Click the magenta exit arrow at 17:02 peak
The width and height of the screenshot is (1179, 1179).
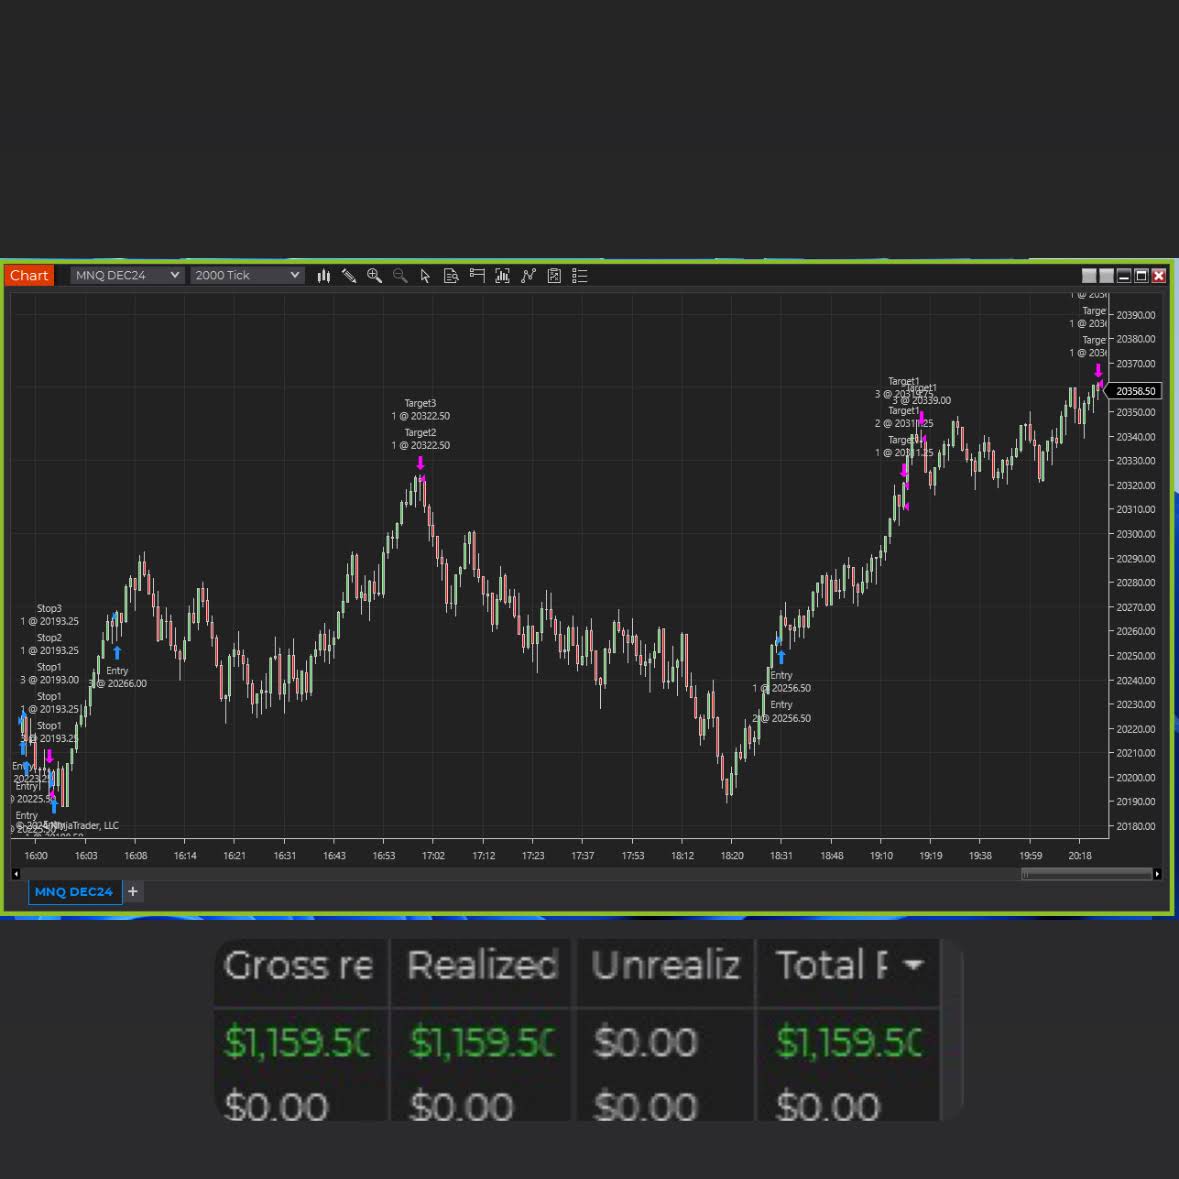[420, 463]
